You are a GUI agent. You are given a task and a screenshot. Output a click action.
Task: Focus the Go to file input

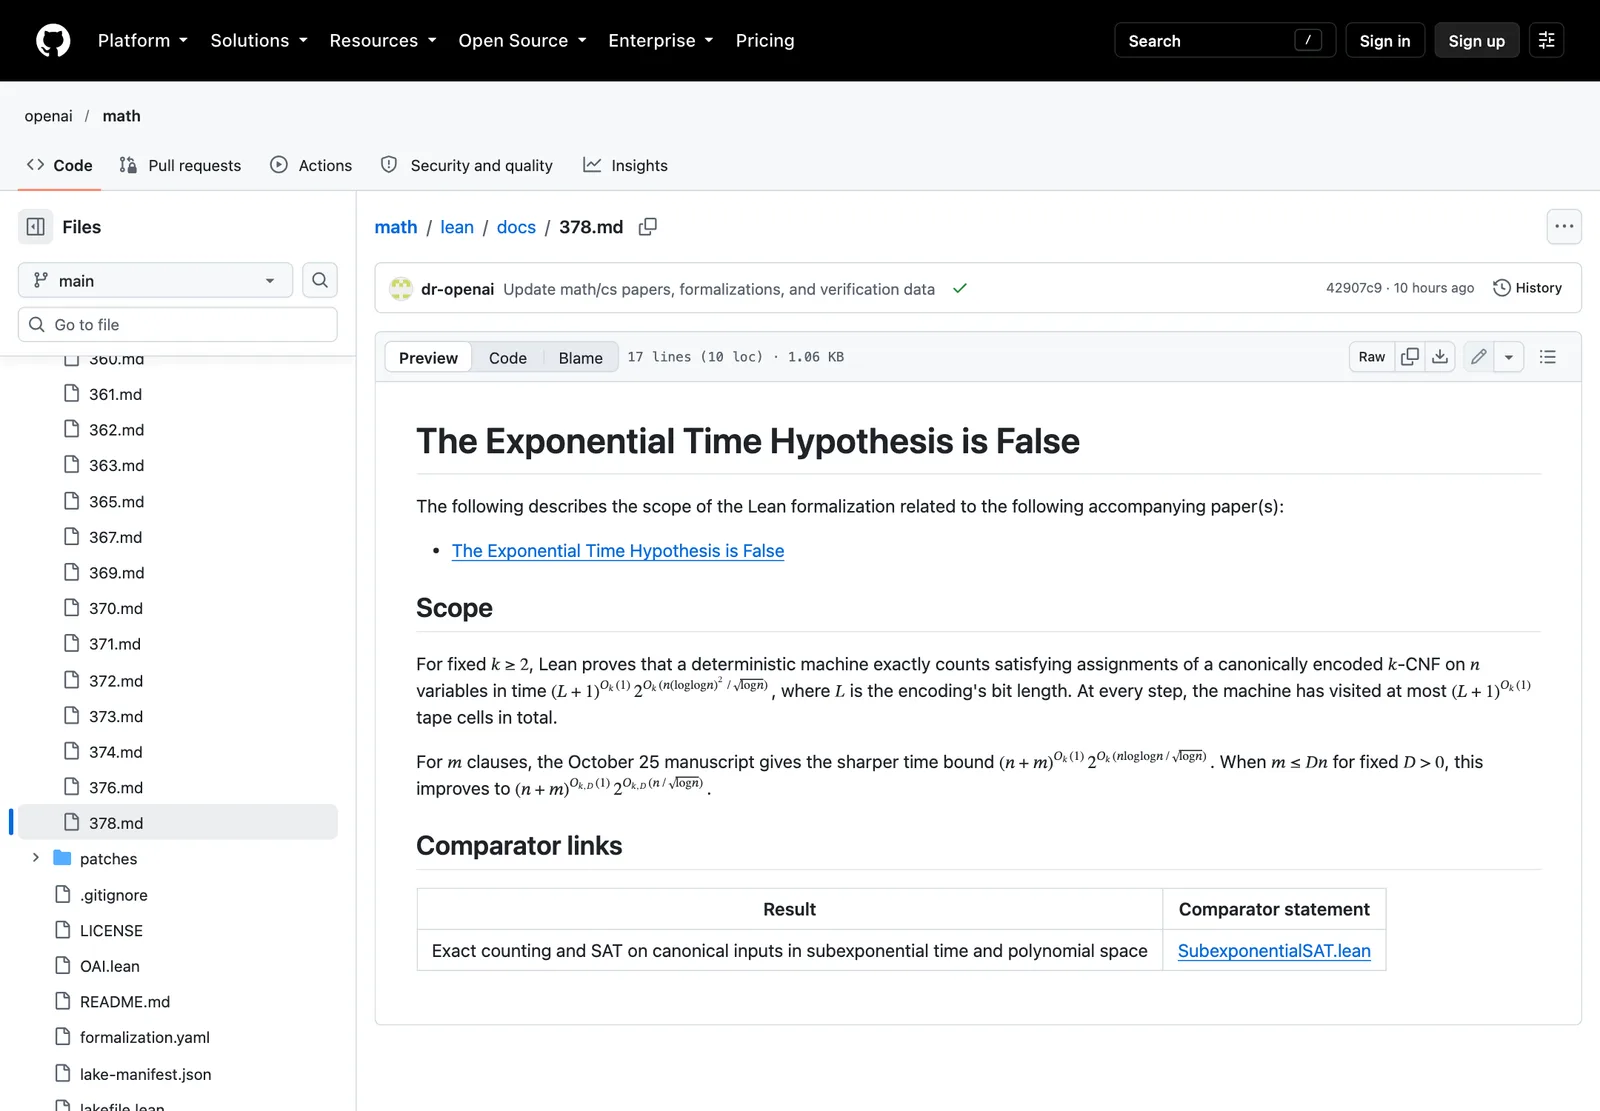(x=178, y=325)
